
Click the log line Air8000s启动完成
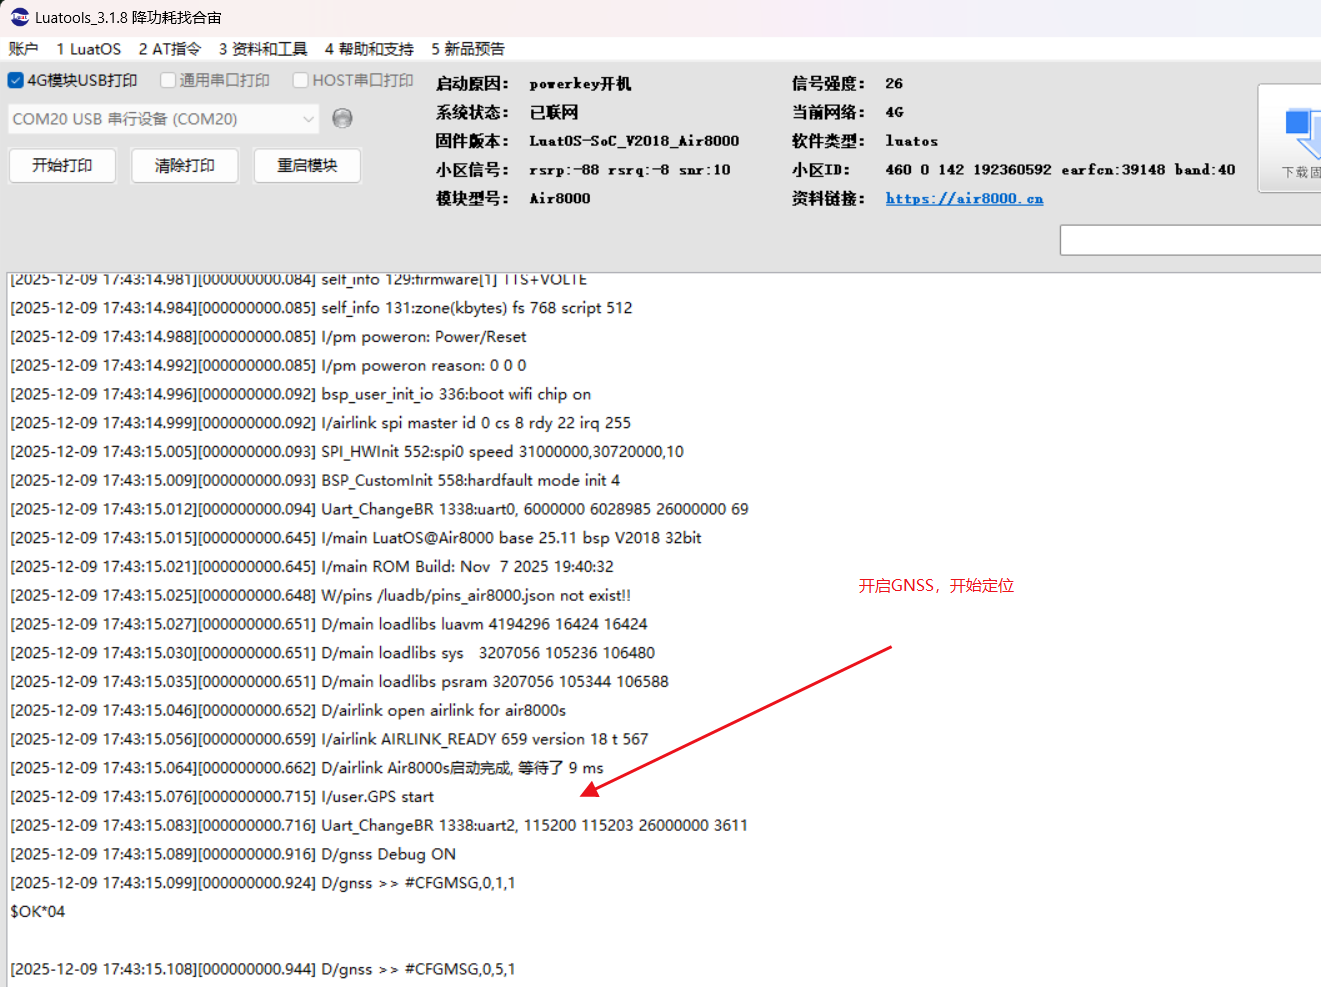pos(307,768)
